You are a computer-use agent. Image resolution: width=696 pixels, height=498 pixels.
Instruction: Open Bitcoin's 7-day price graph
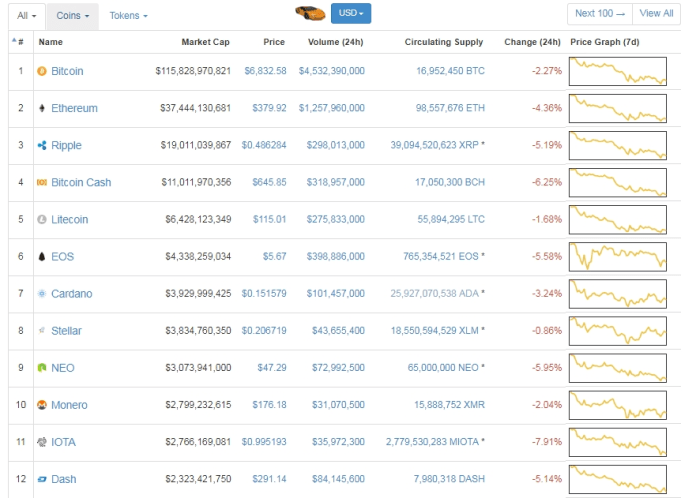coord(617,71)
